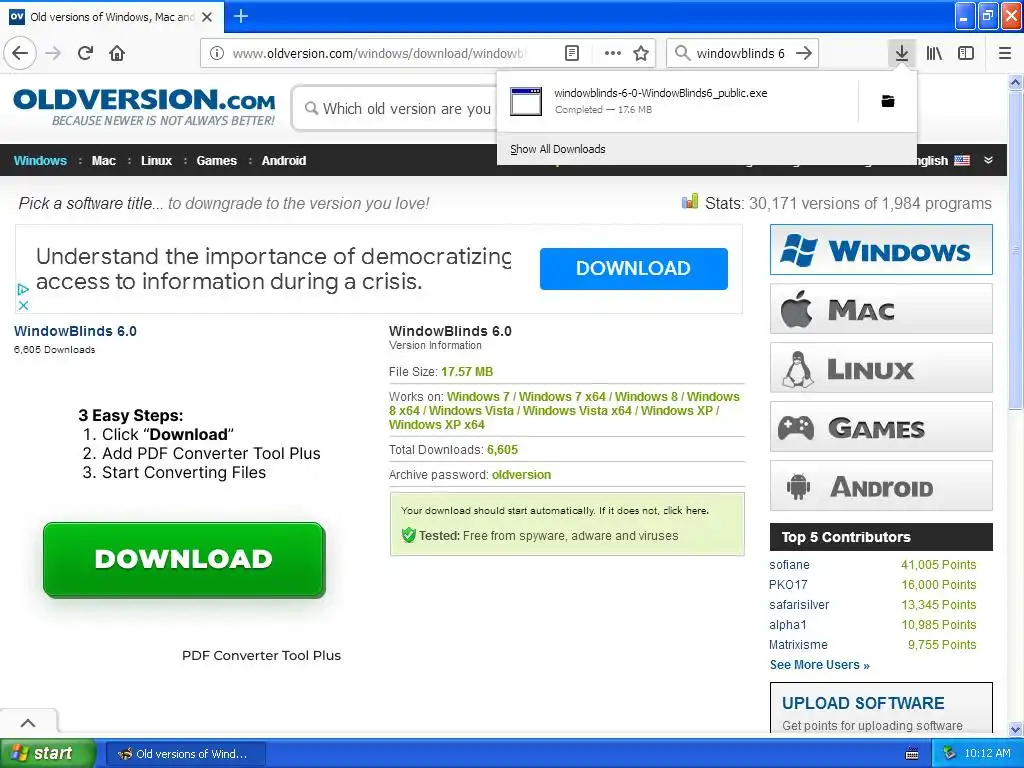
Task: Open contributor alpha1 profile
Action: coord(788,625)
